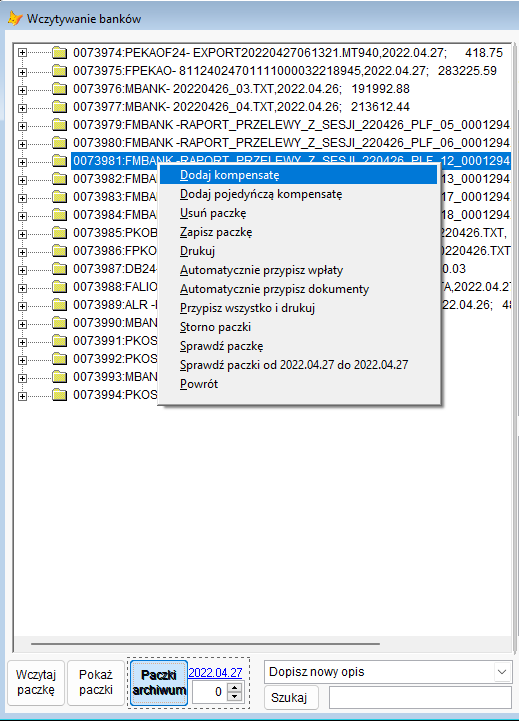Click the folder icon of package 0073974
Image resolution: width=519 pixels, height=721 pixels.
click(59, 53)
